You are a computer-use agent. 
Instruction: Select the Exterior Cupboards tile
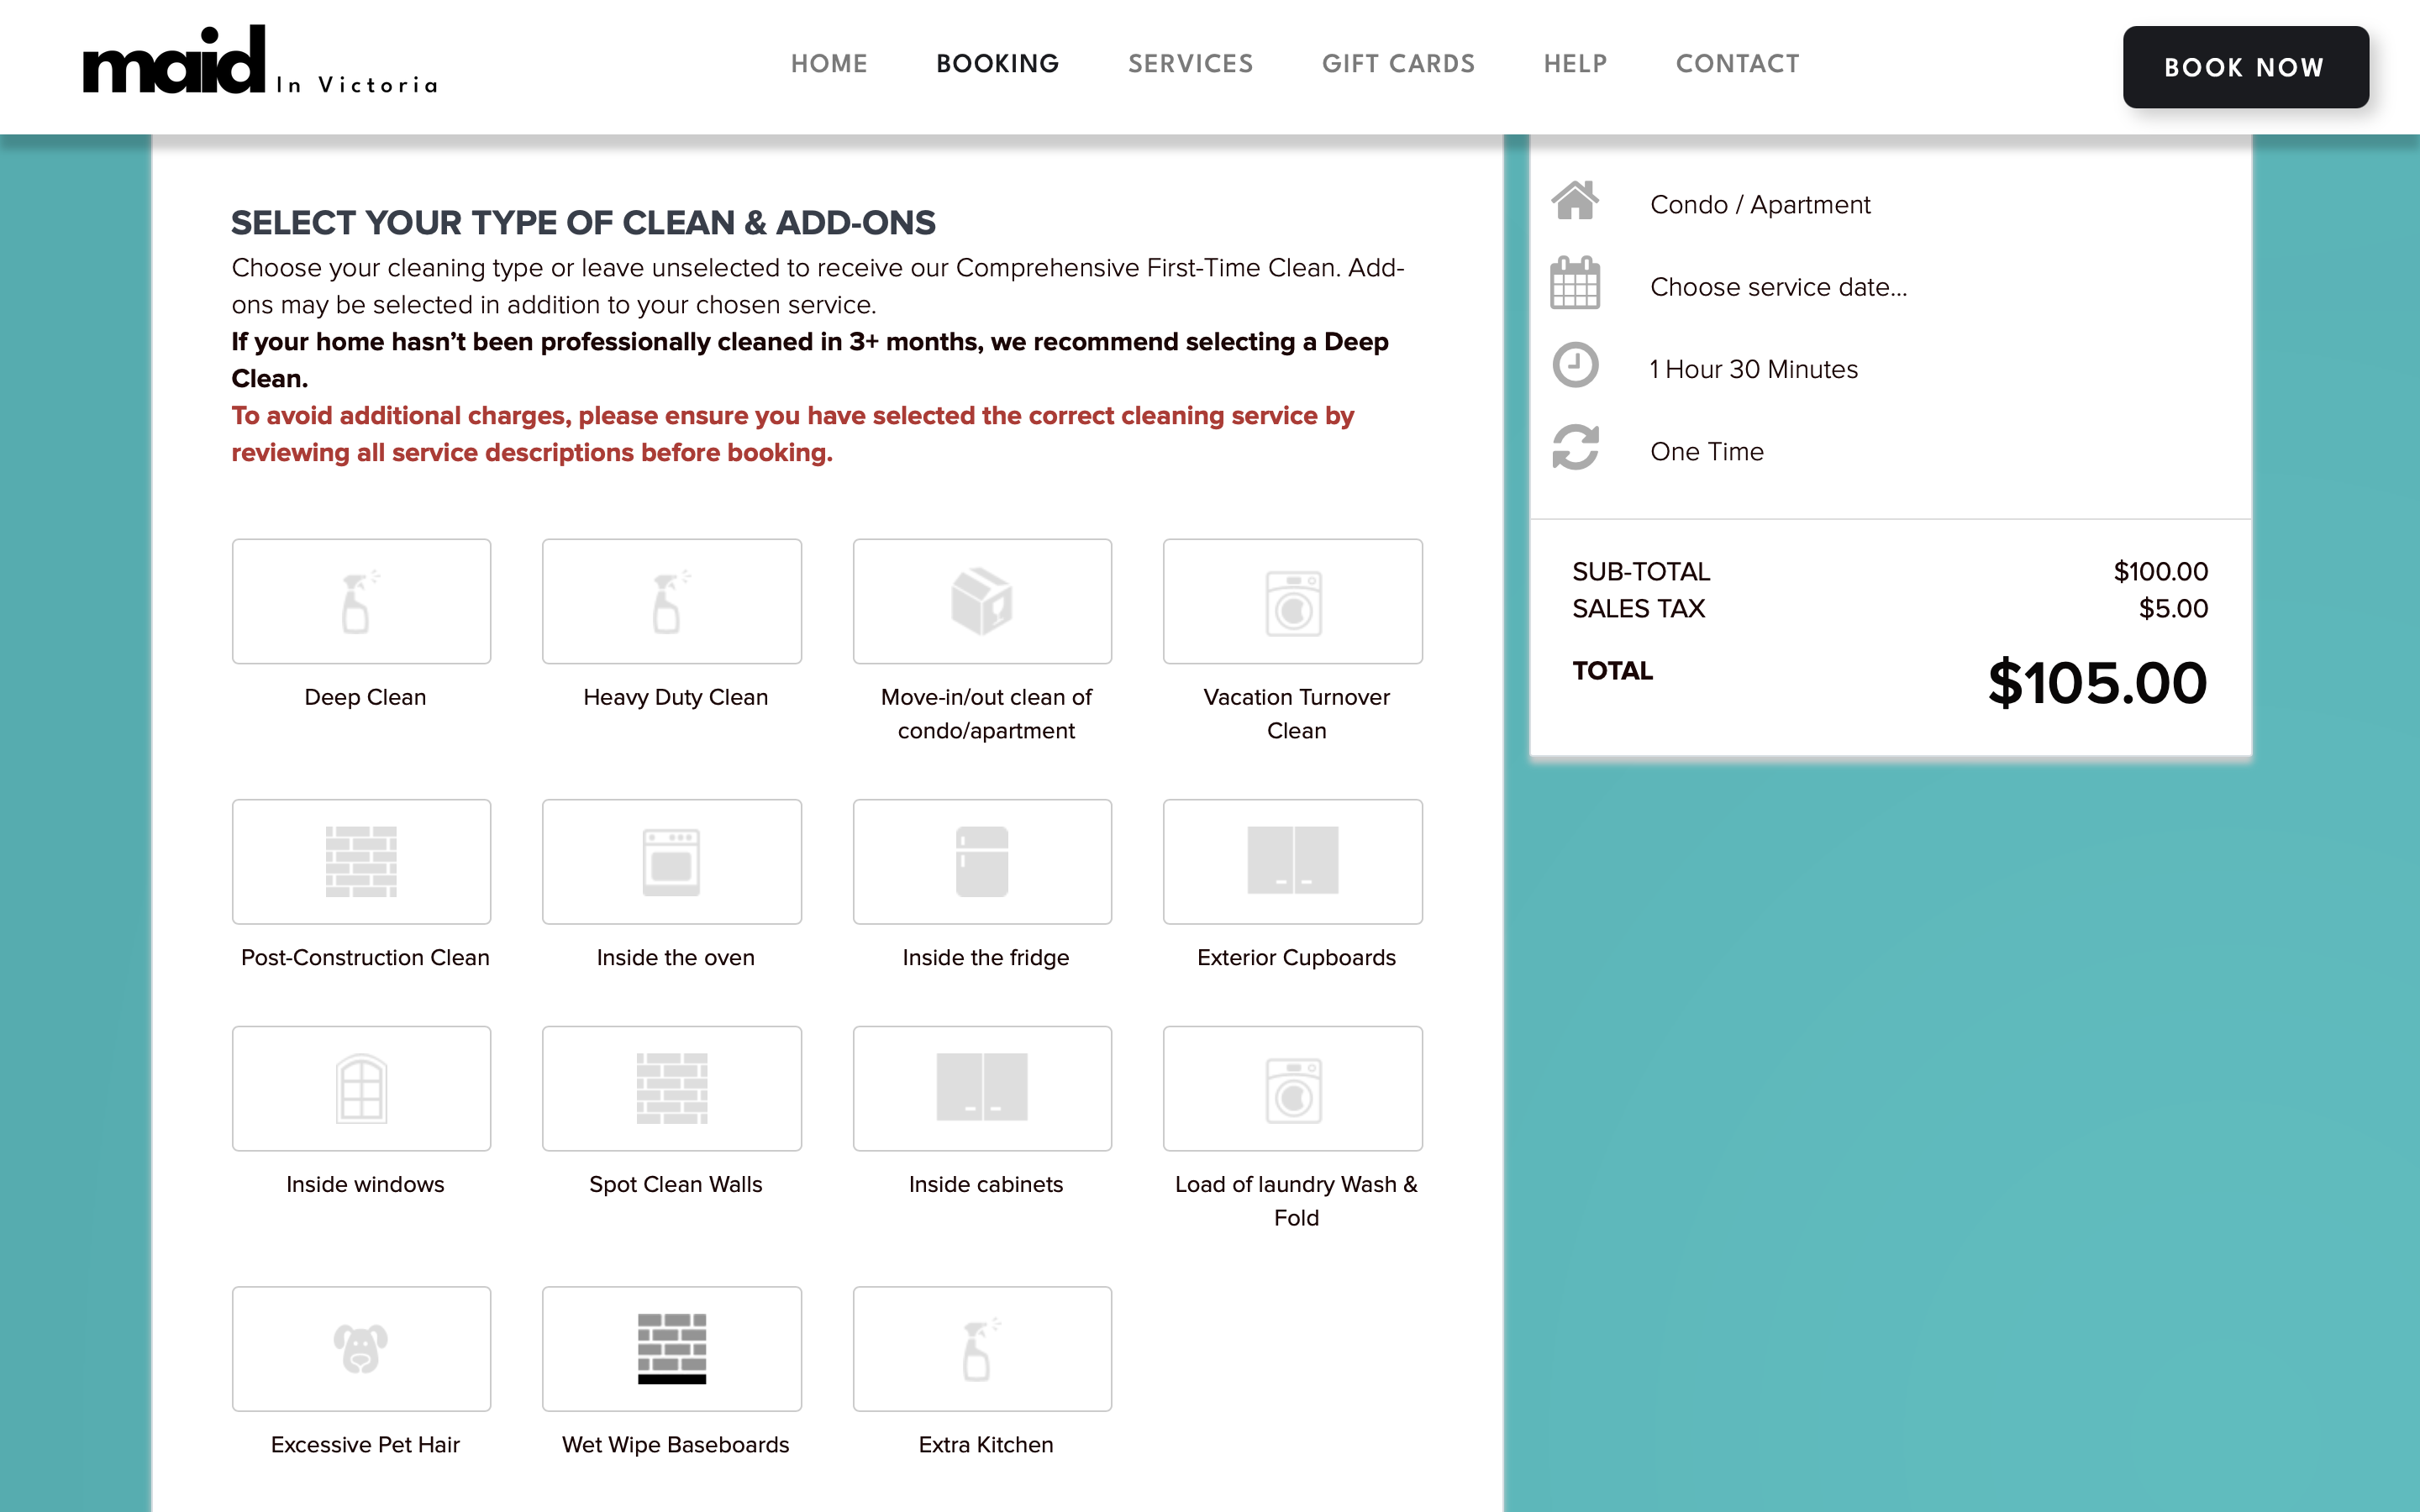tap(1292, 861)
